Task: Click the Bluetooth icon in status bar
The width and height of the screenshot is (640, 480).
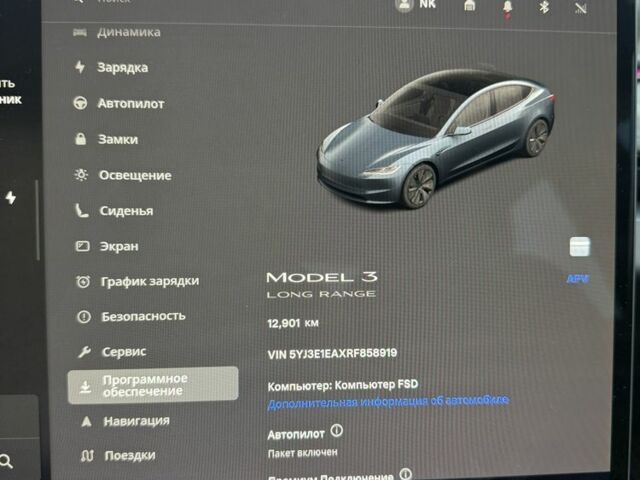Action: 545,7
